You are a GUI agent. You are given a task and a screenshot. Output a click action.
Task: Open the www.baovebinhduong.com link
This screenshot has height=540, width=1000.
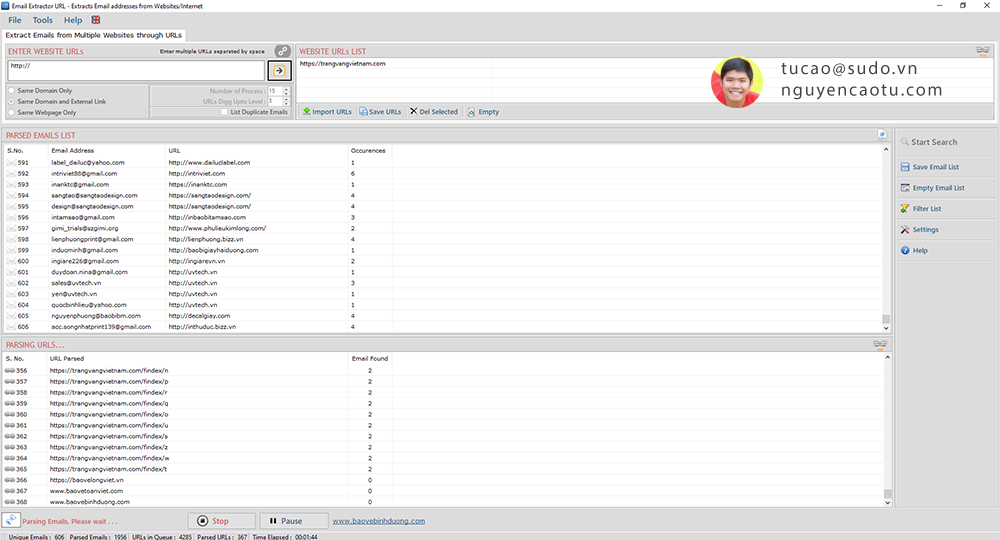click(378, 521)
